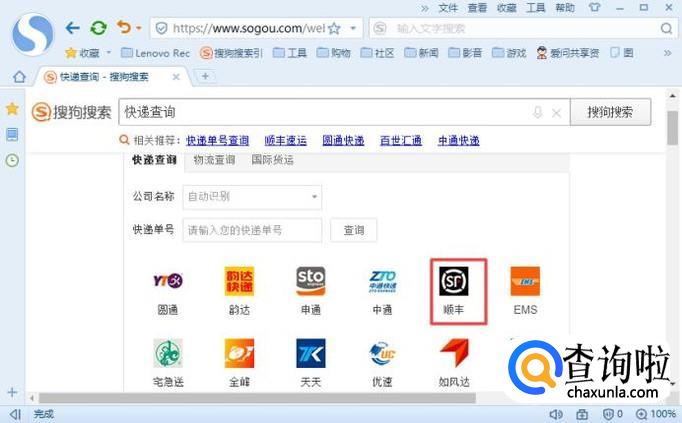Open the address bar history dropdown arrow
The width and height of the screenshot is (682, 423).
tap(352, 28)
